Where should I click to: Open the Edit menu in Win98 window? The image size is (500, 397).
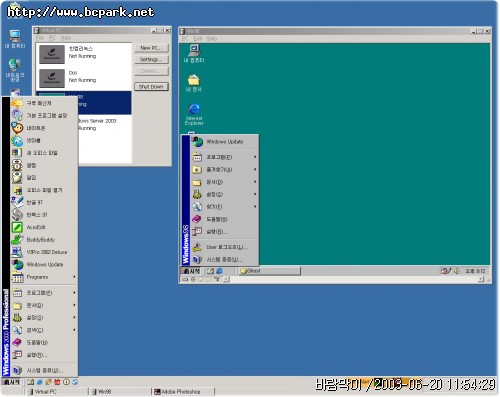(198, 39)
